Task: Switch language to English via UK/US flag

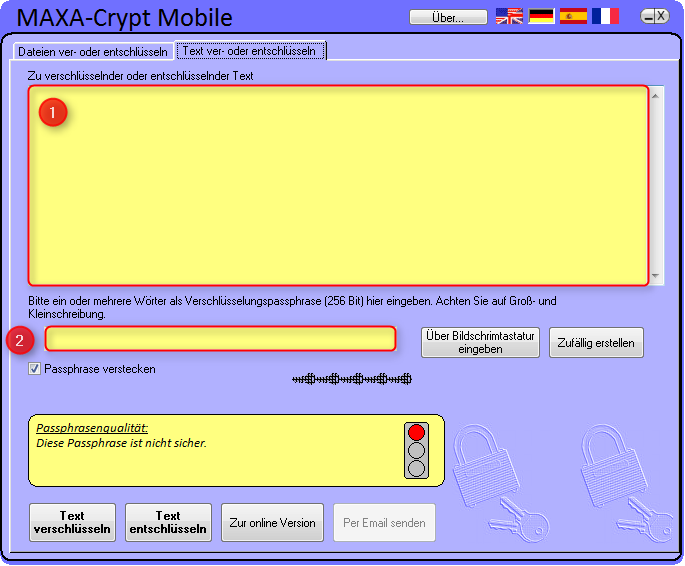Action: (x=509, y=16)
